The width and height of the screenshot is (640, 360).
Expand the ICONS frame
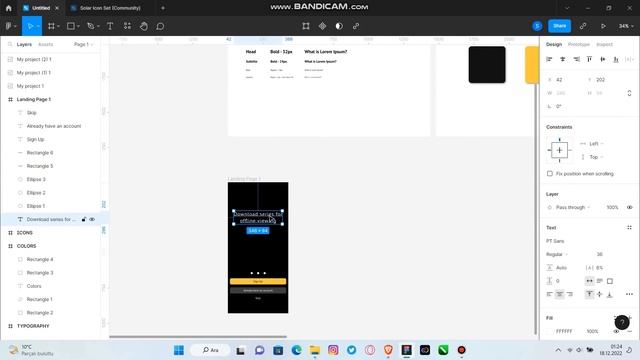10,233
